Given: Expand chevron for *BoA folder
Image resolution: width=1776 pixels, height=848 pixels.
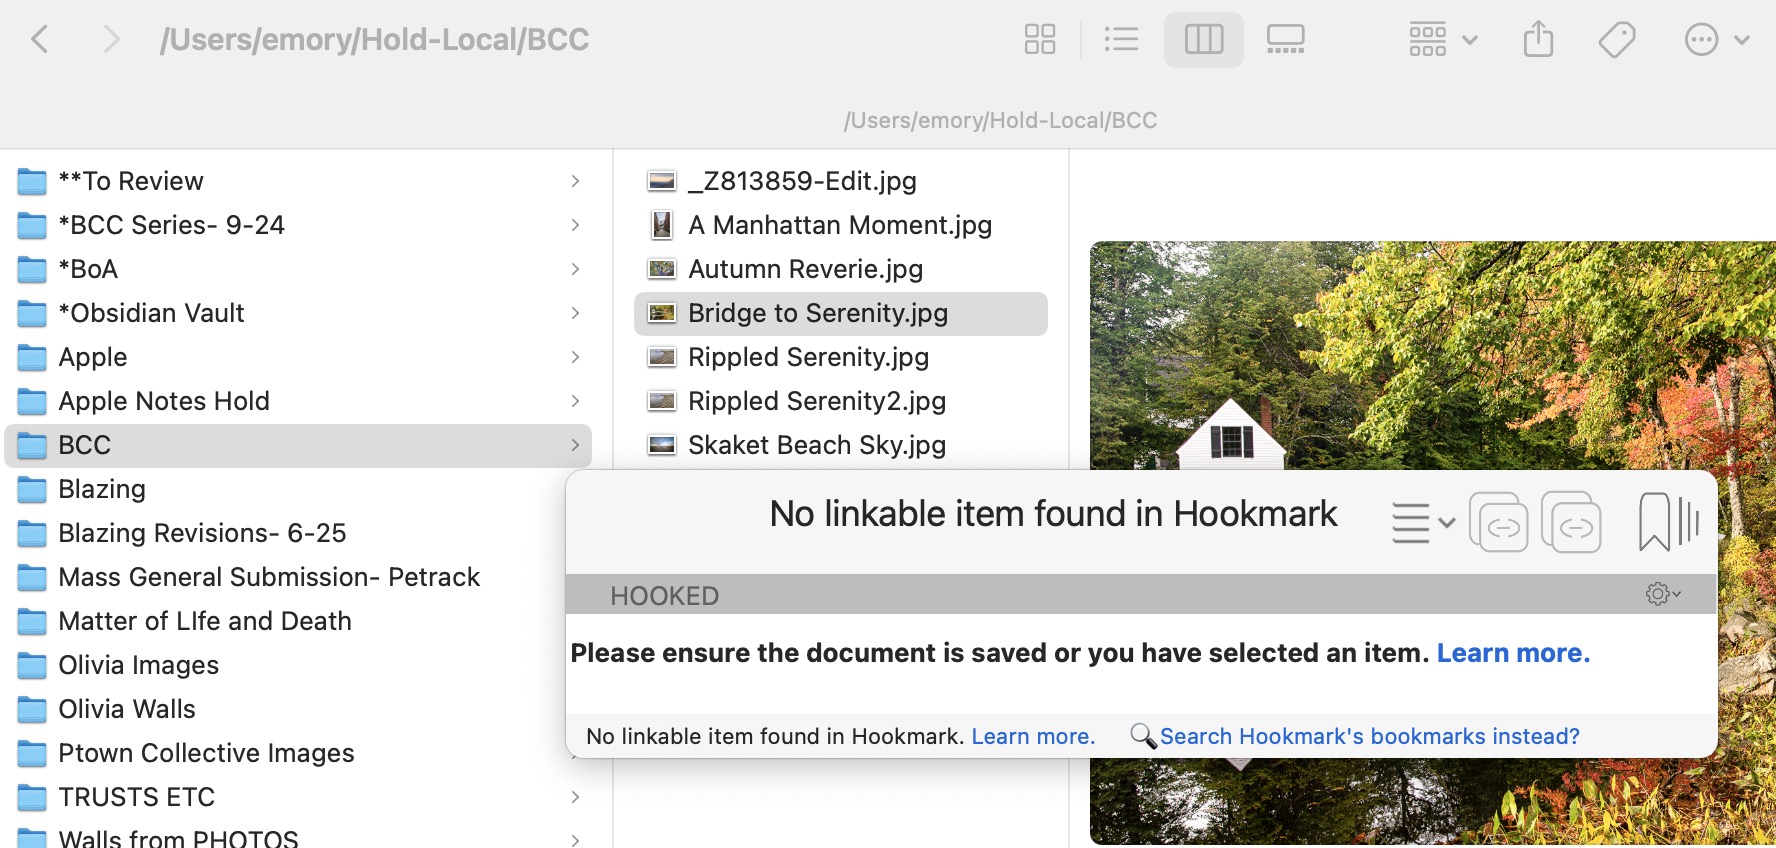Looking at the screenshot, I should click(x=575, y=269).
